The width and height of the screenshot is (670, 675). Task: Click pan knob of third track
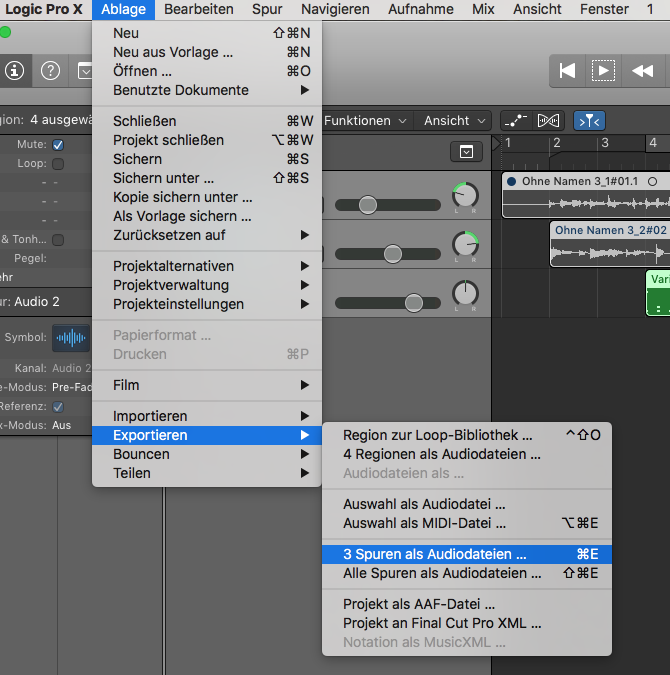point(465,294)
